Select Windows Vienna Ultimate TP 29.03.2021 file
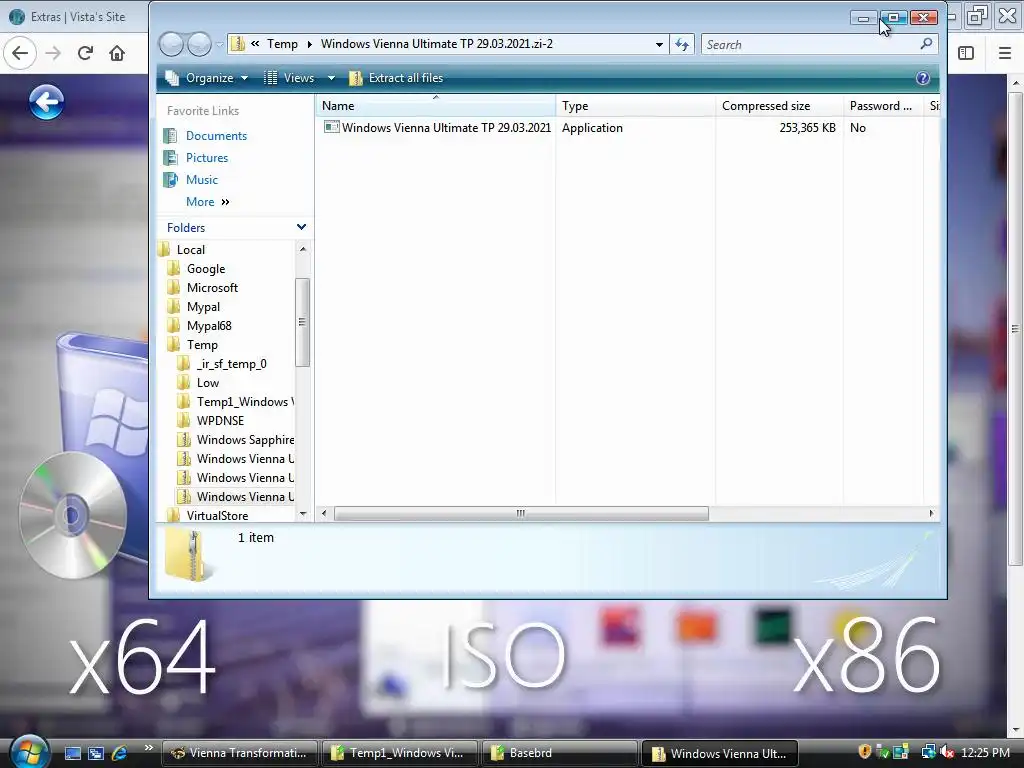1024x768 pixels. pyautogui.click(x=446, y=128)
